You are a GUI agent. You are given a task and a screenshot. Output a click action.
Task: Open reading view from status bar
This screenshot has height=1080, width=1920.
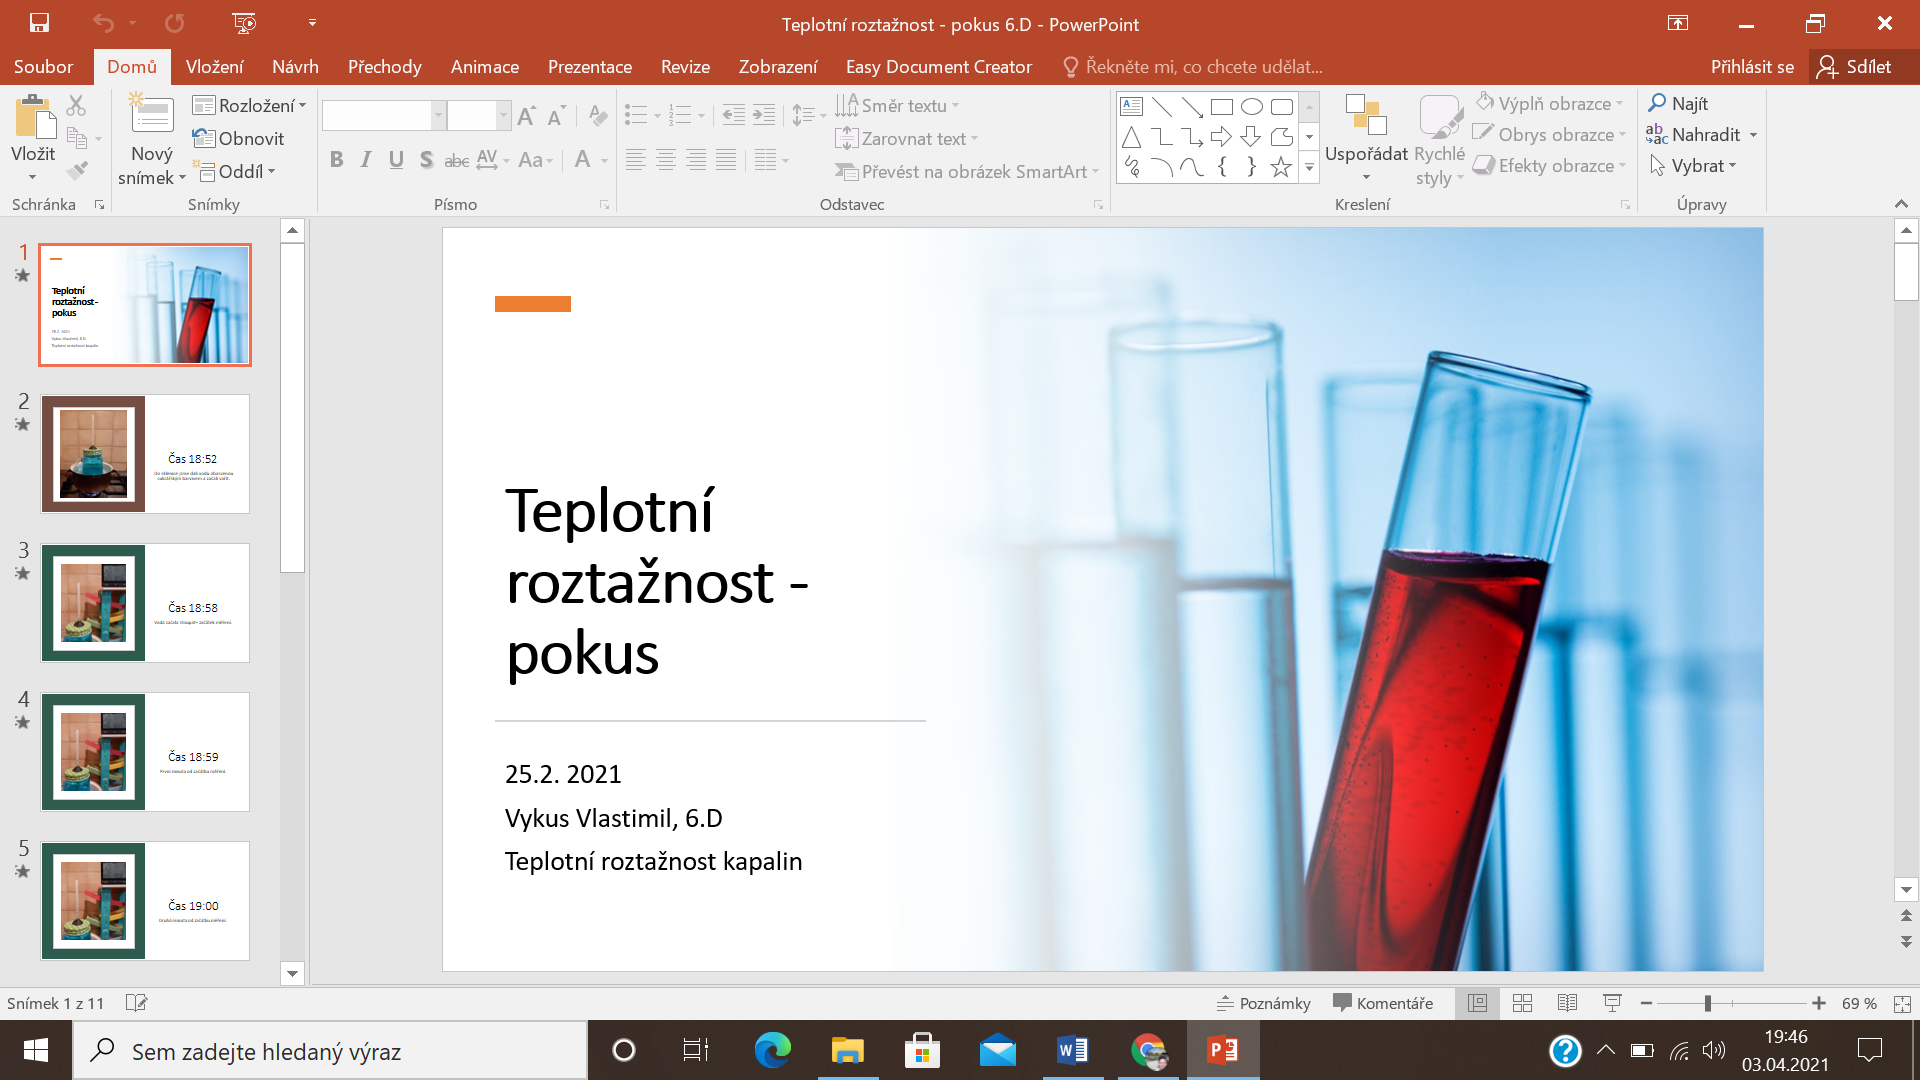(1567, 1003)
